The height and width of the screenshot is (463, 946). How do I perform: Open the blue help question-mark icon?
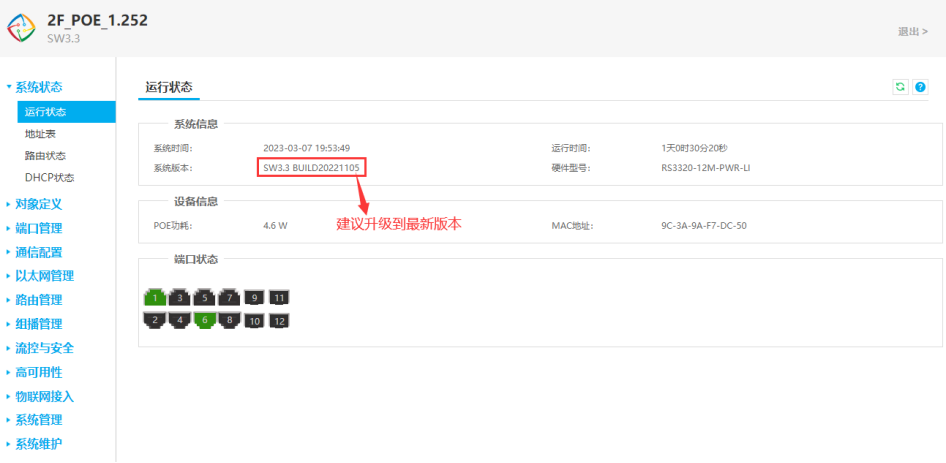pos(920,87)
